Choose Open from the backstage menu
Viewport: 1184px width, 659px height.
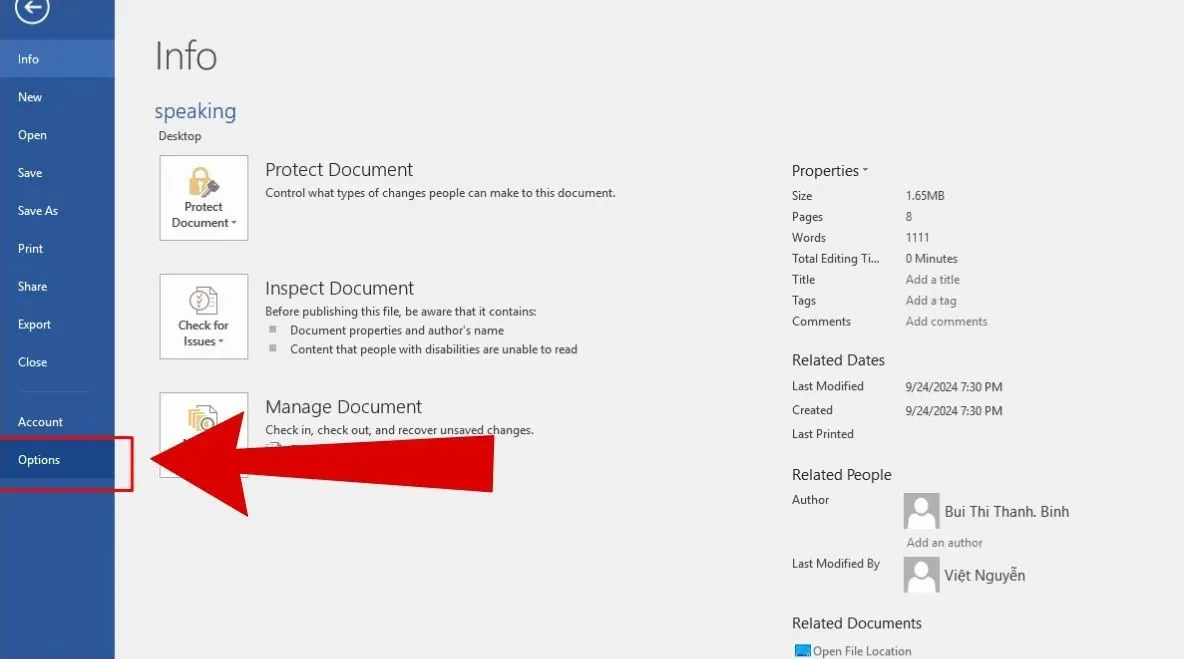click(57, 134)
